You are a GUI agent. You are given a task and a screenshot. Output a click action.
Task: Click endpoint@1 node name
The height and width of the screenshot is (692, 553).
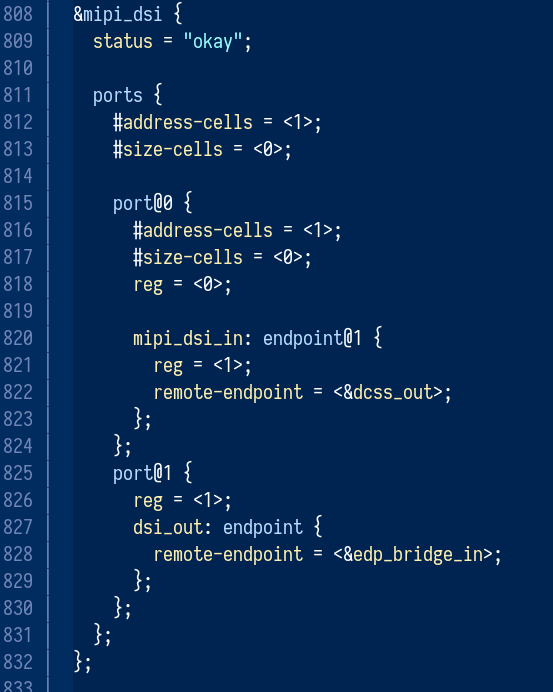point(312,338)
